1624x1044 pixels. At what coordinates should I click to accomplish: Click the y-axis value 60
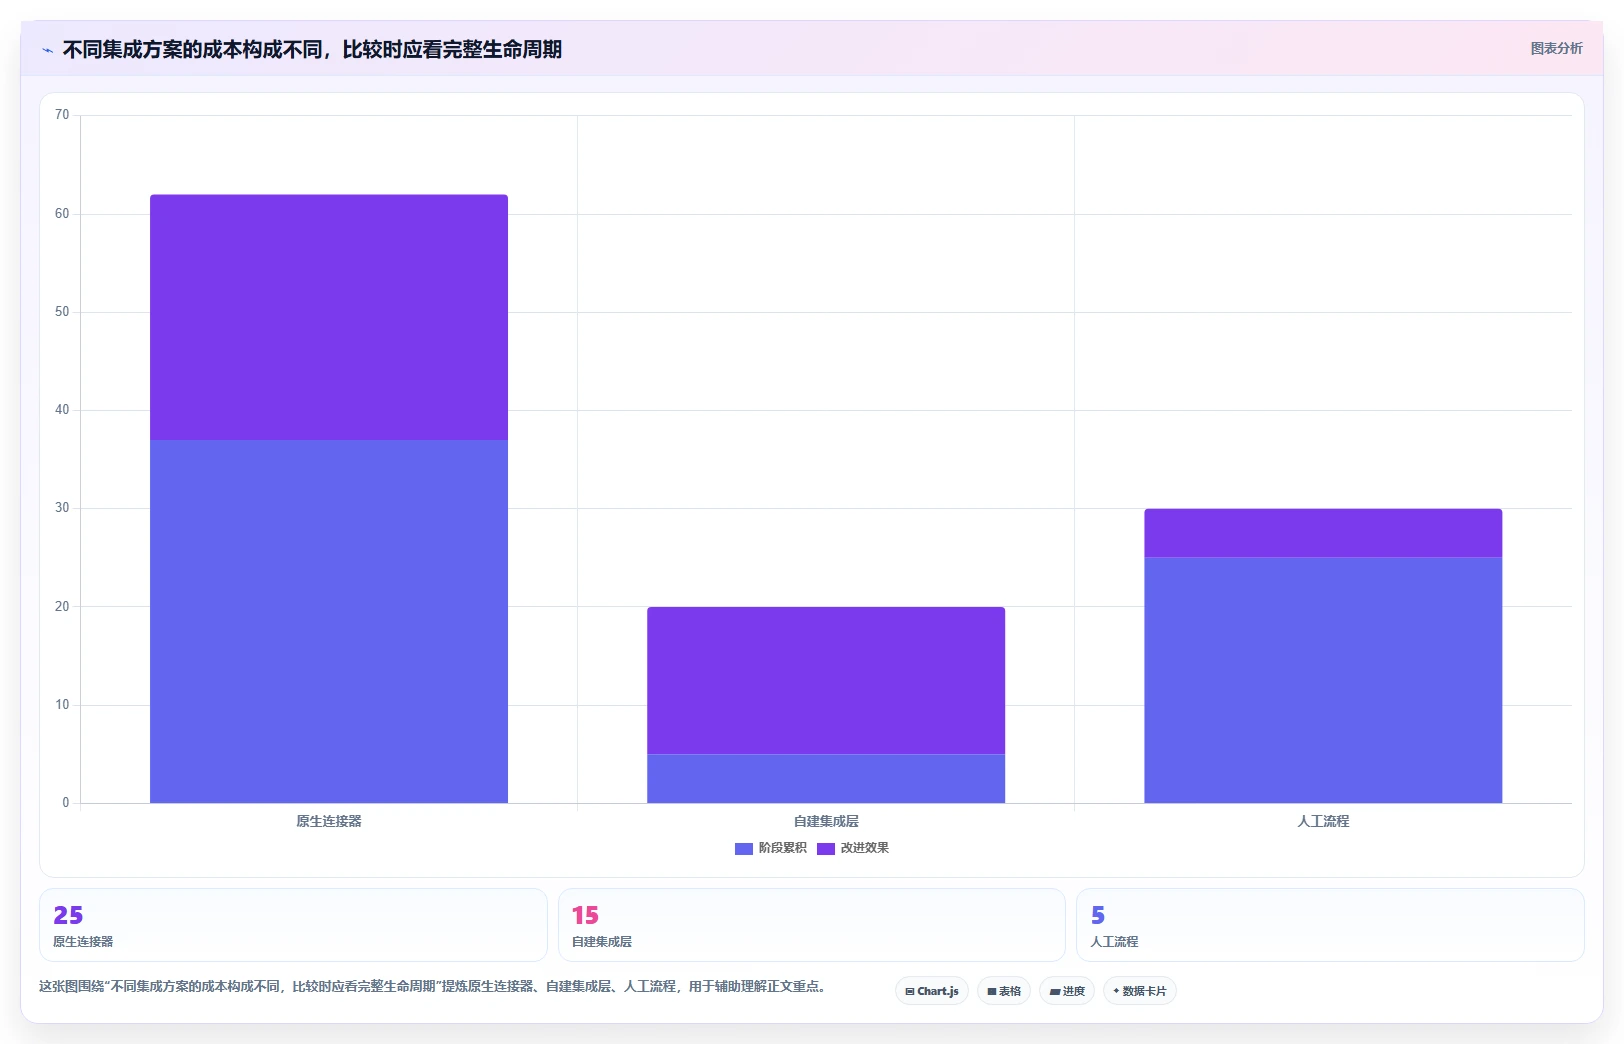coord(62,214)
